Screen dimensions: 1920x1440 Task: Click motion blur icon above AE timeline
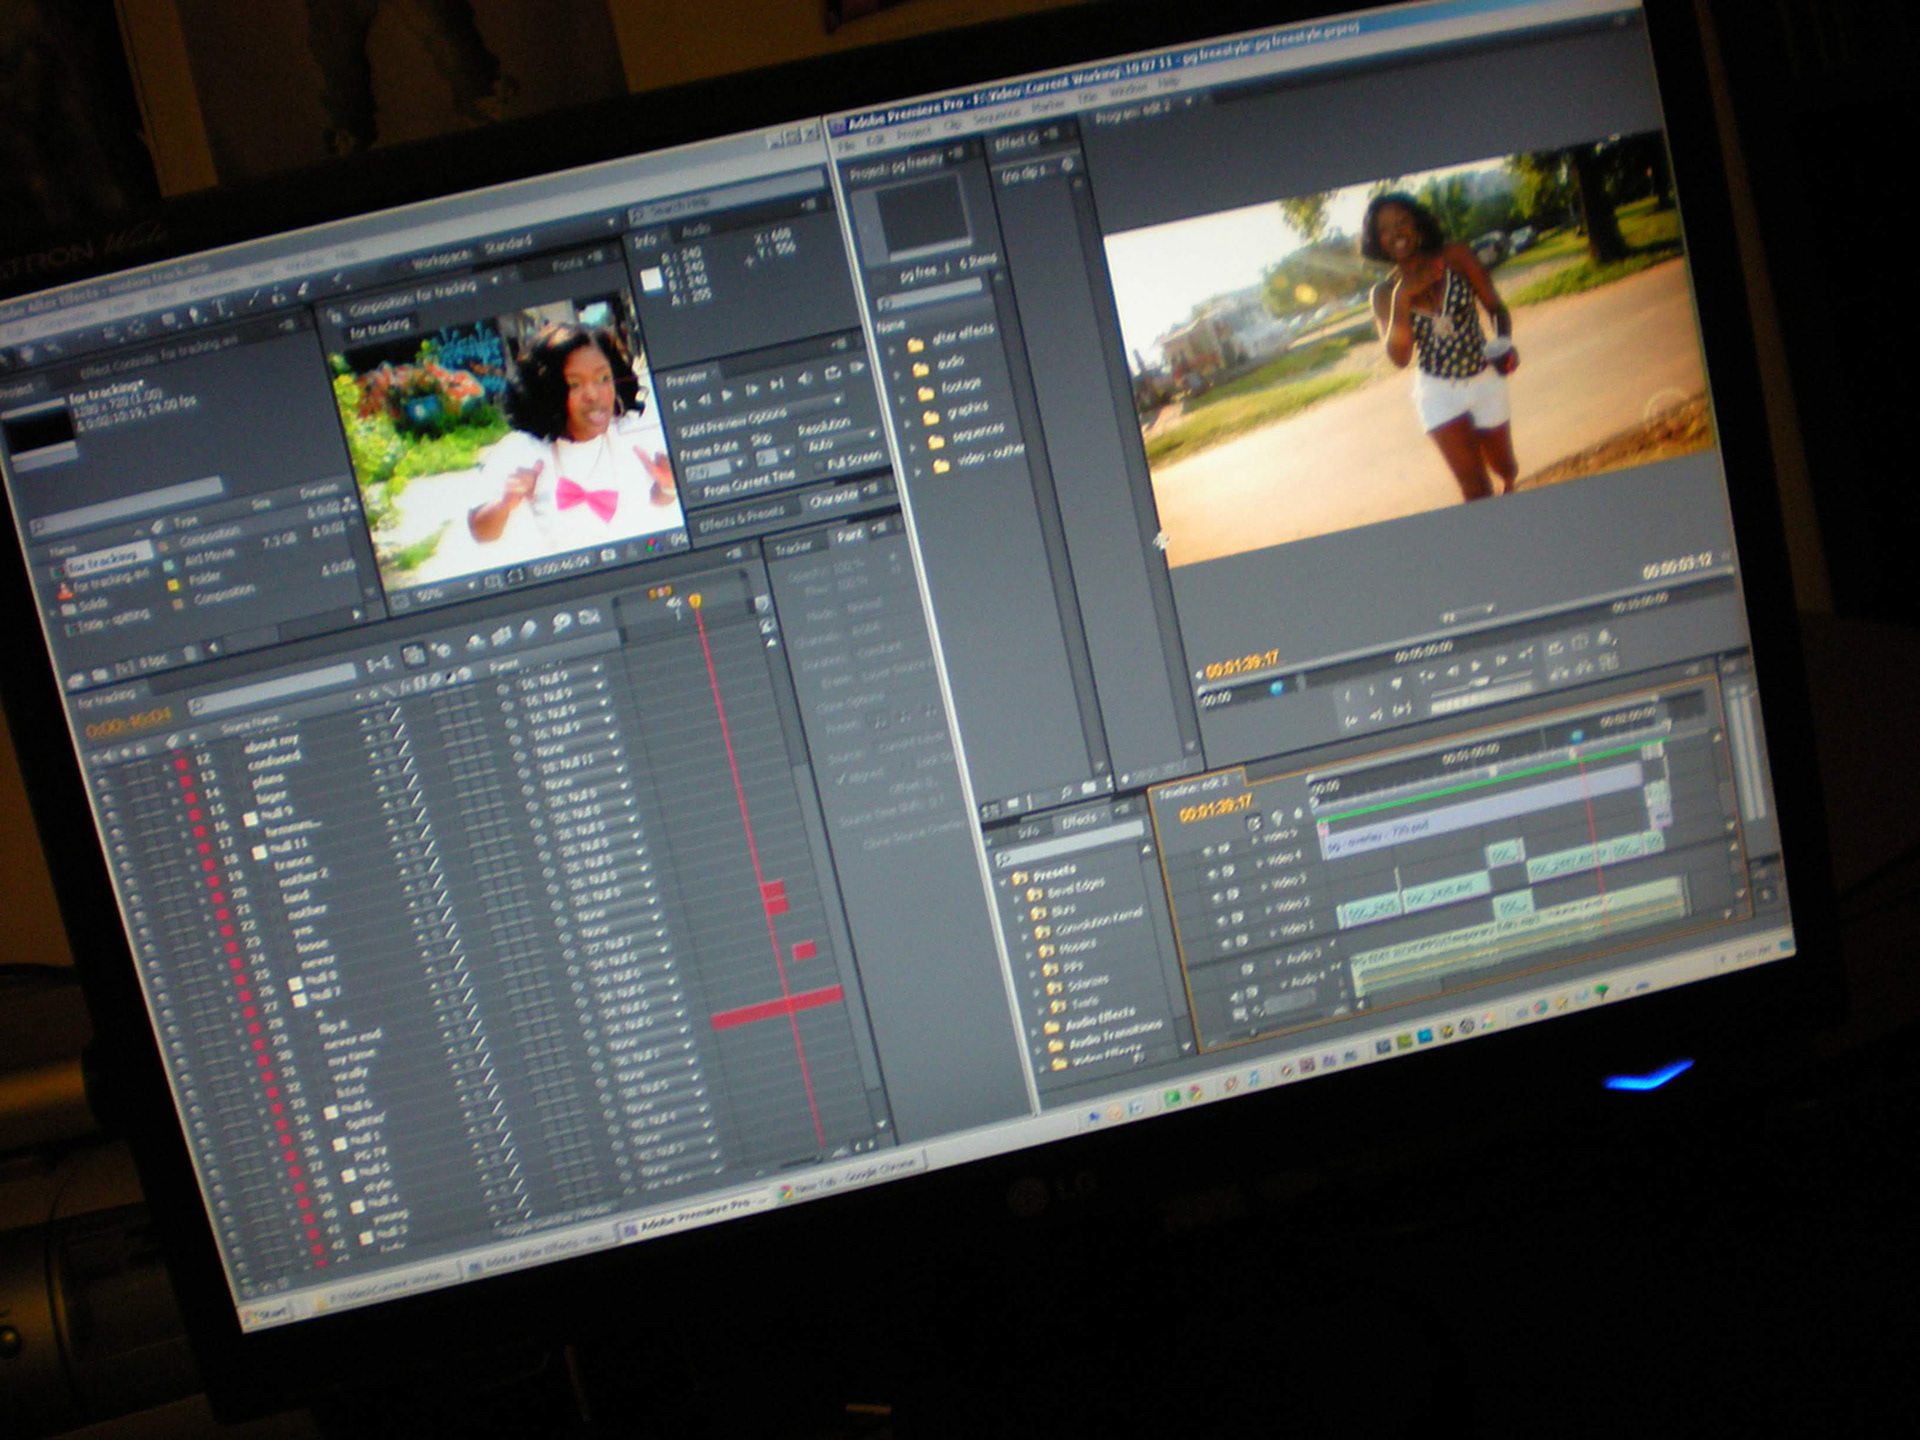coord(529,629)
